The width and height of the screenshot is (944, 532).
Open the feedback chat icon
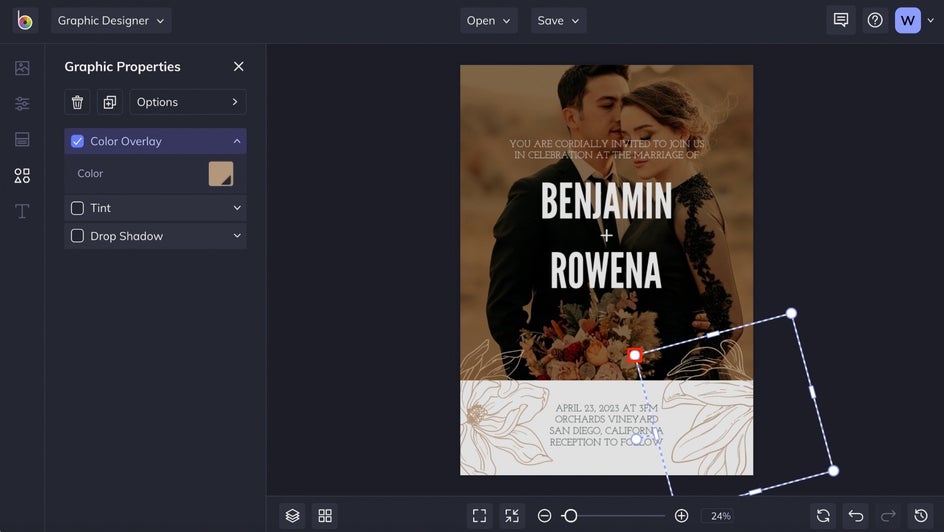point(840,20)
